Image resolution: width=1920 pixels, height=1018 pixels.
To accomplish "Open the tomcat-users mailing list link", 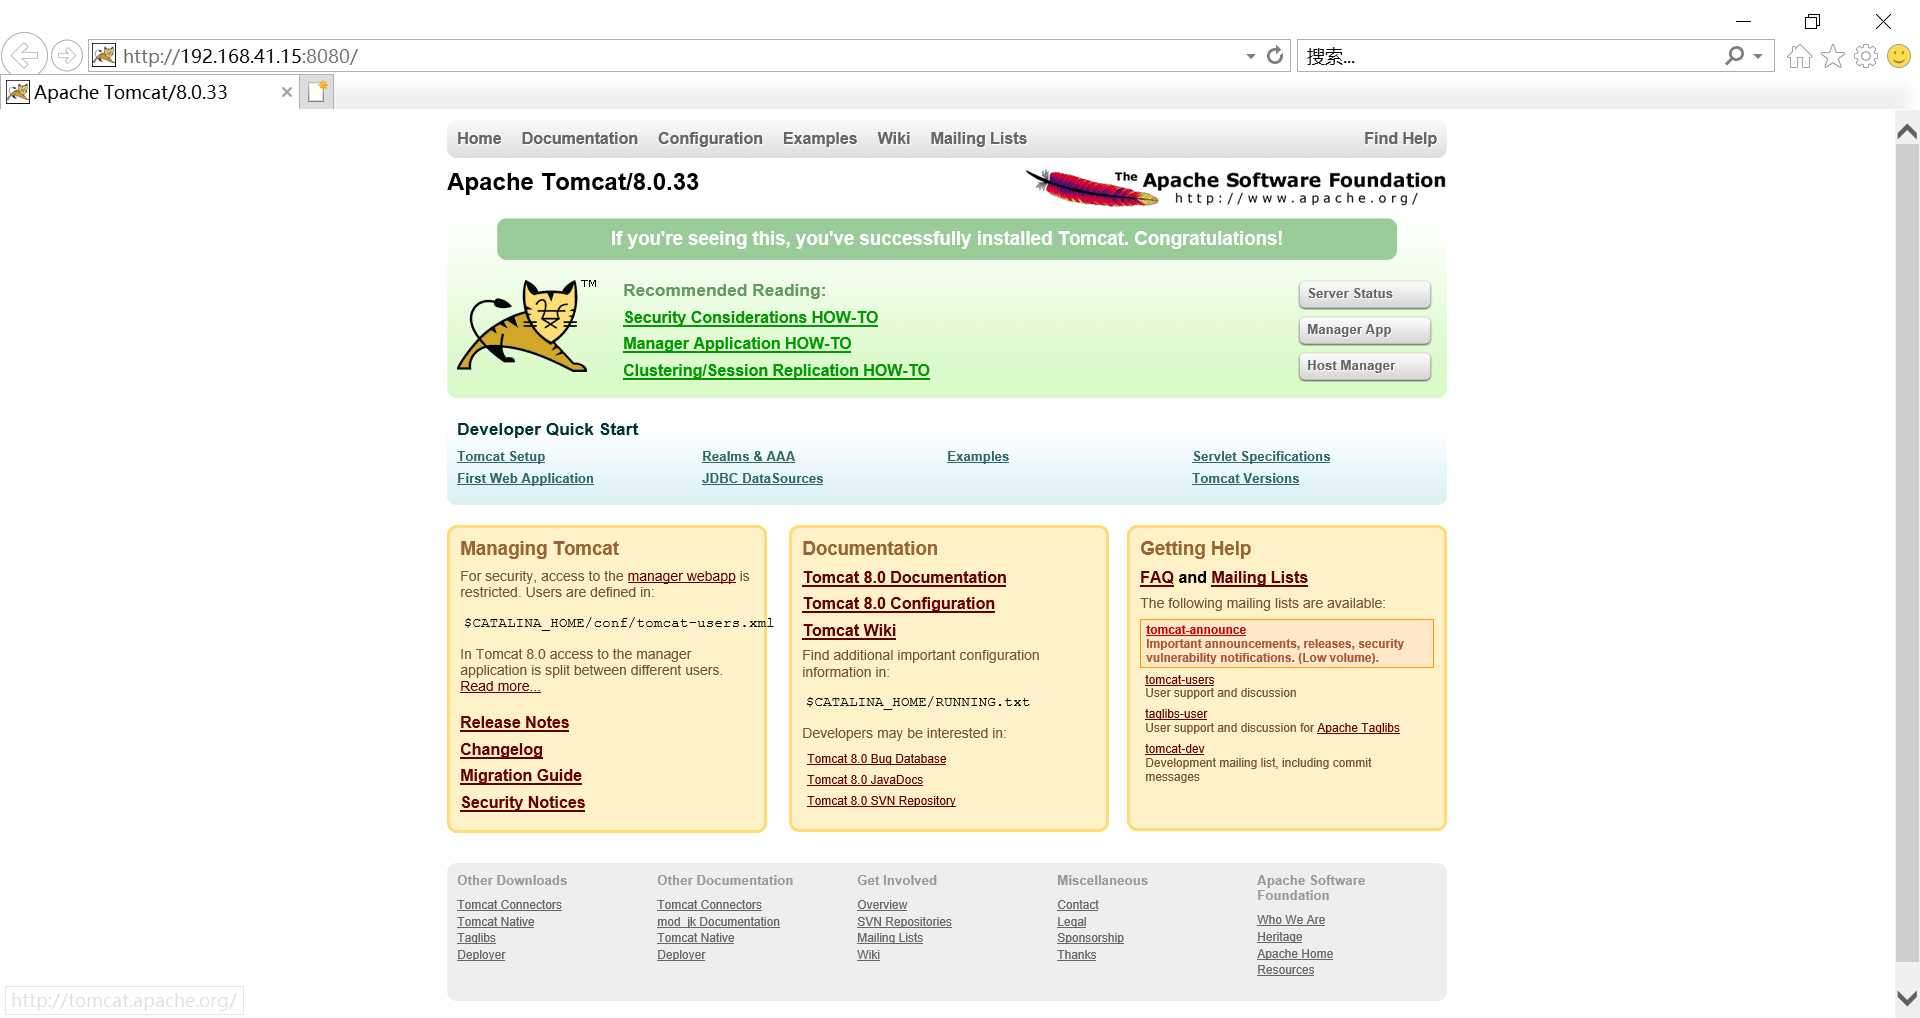I will pos(1179,680).
